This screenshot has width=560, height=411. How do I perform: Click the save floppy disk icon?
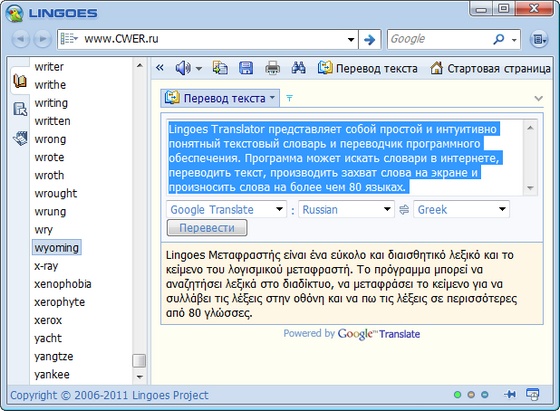[x=246, y=67]
